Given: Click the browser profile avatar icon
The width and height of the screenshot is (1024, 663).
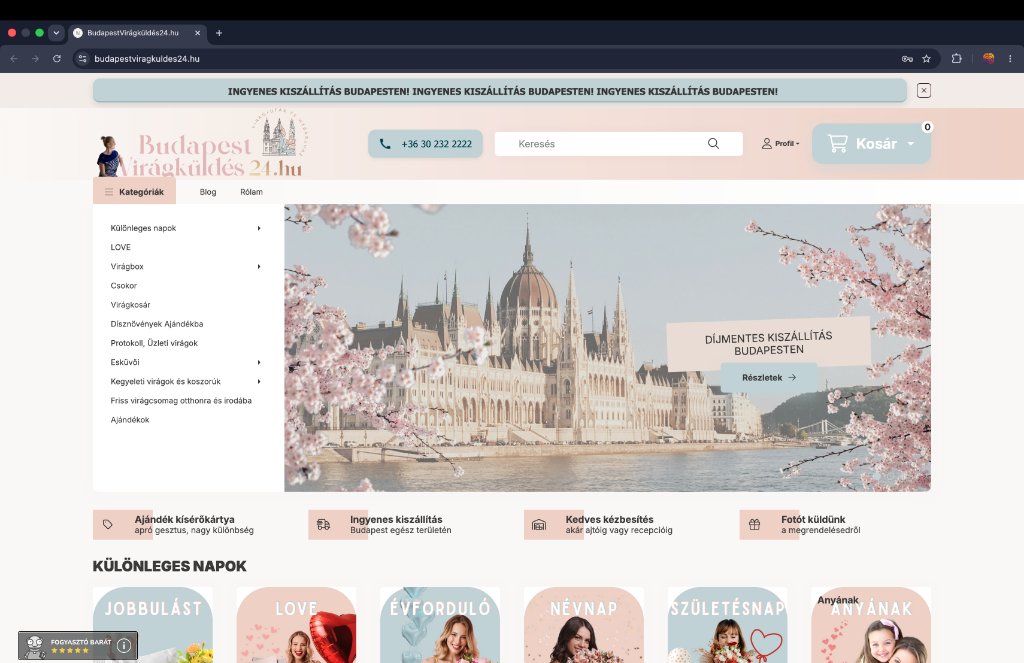Looking at the screenshot, I should point(988,59).
